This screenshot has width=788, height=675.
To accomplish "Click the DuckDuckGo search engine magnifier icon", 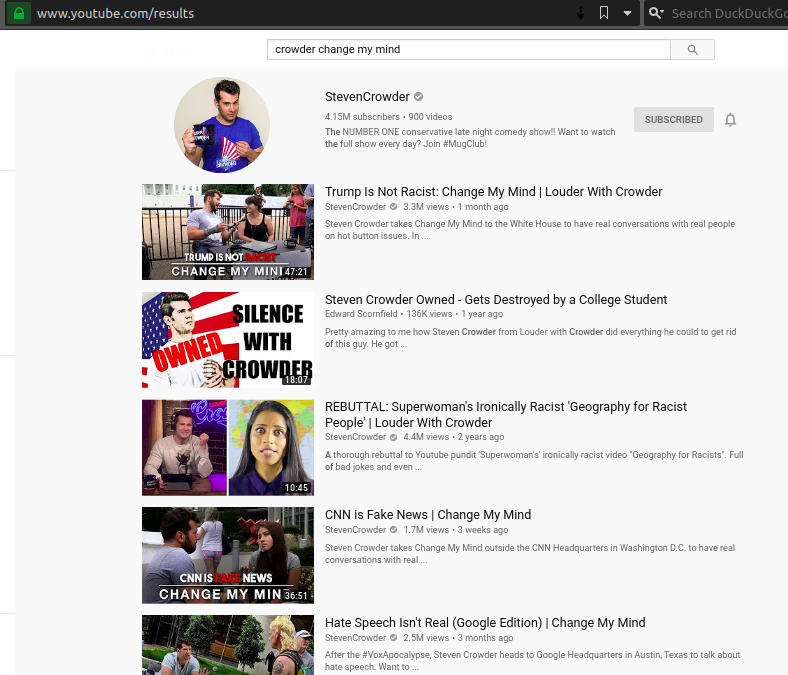I will point(656,13).
